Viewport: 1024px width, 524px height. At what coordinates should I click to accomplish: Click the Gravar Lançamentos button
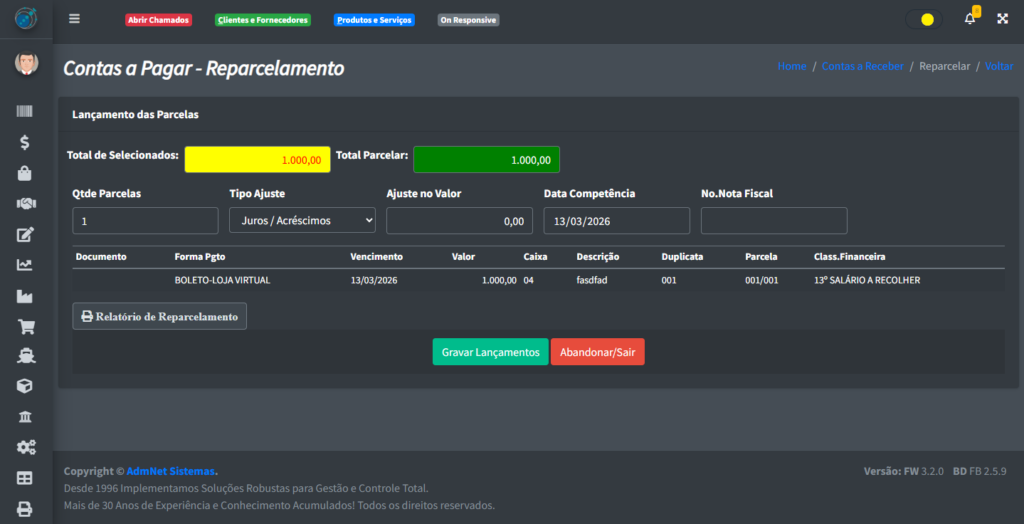[x=490, y=352]
